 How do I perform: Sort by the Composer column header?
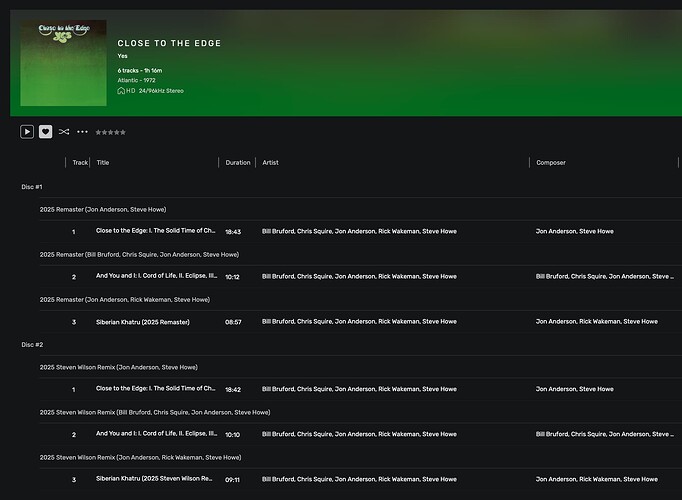(x=551, y=163)
